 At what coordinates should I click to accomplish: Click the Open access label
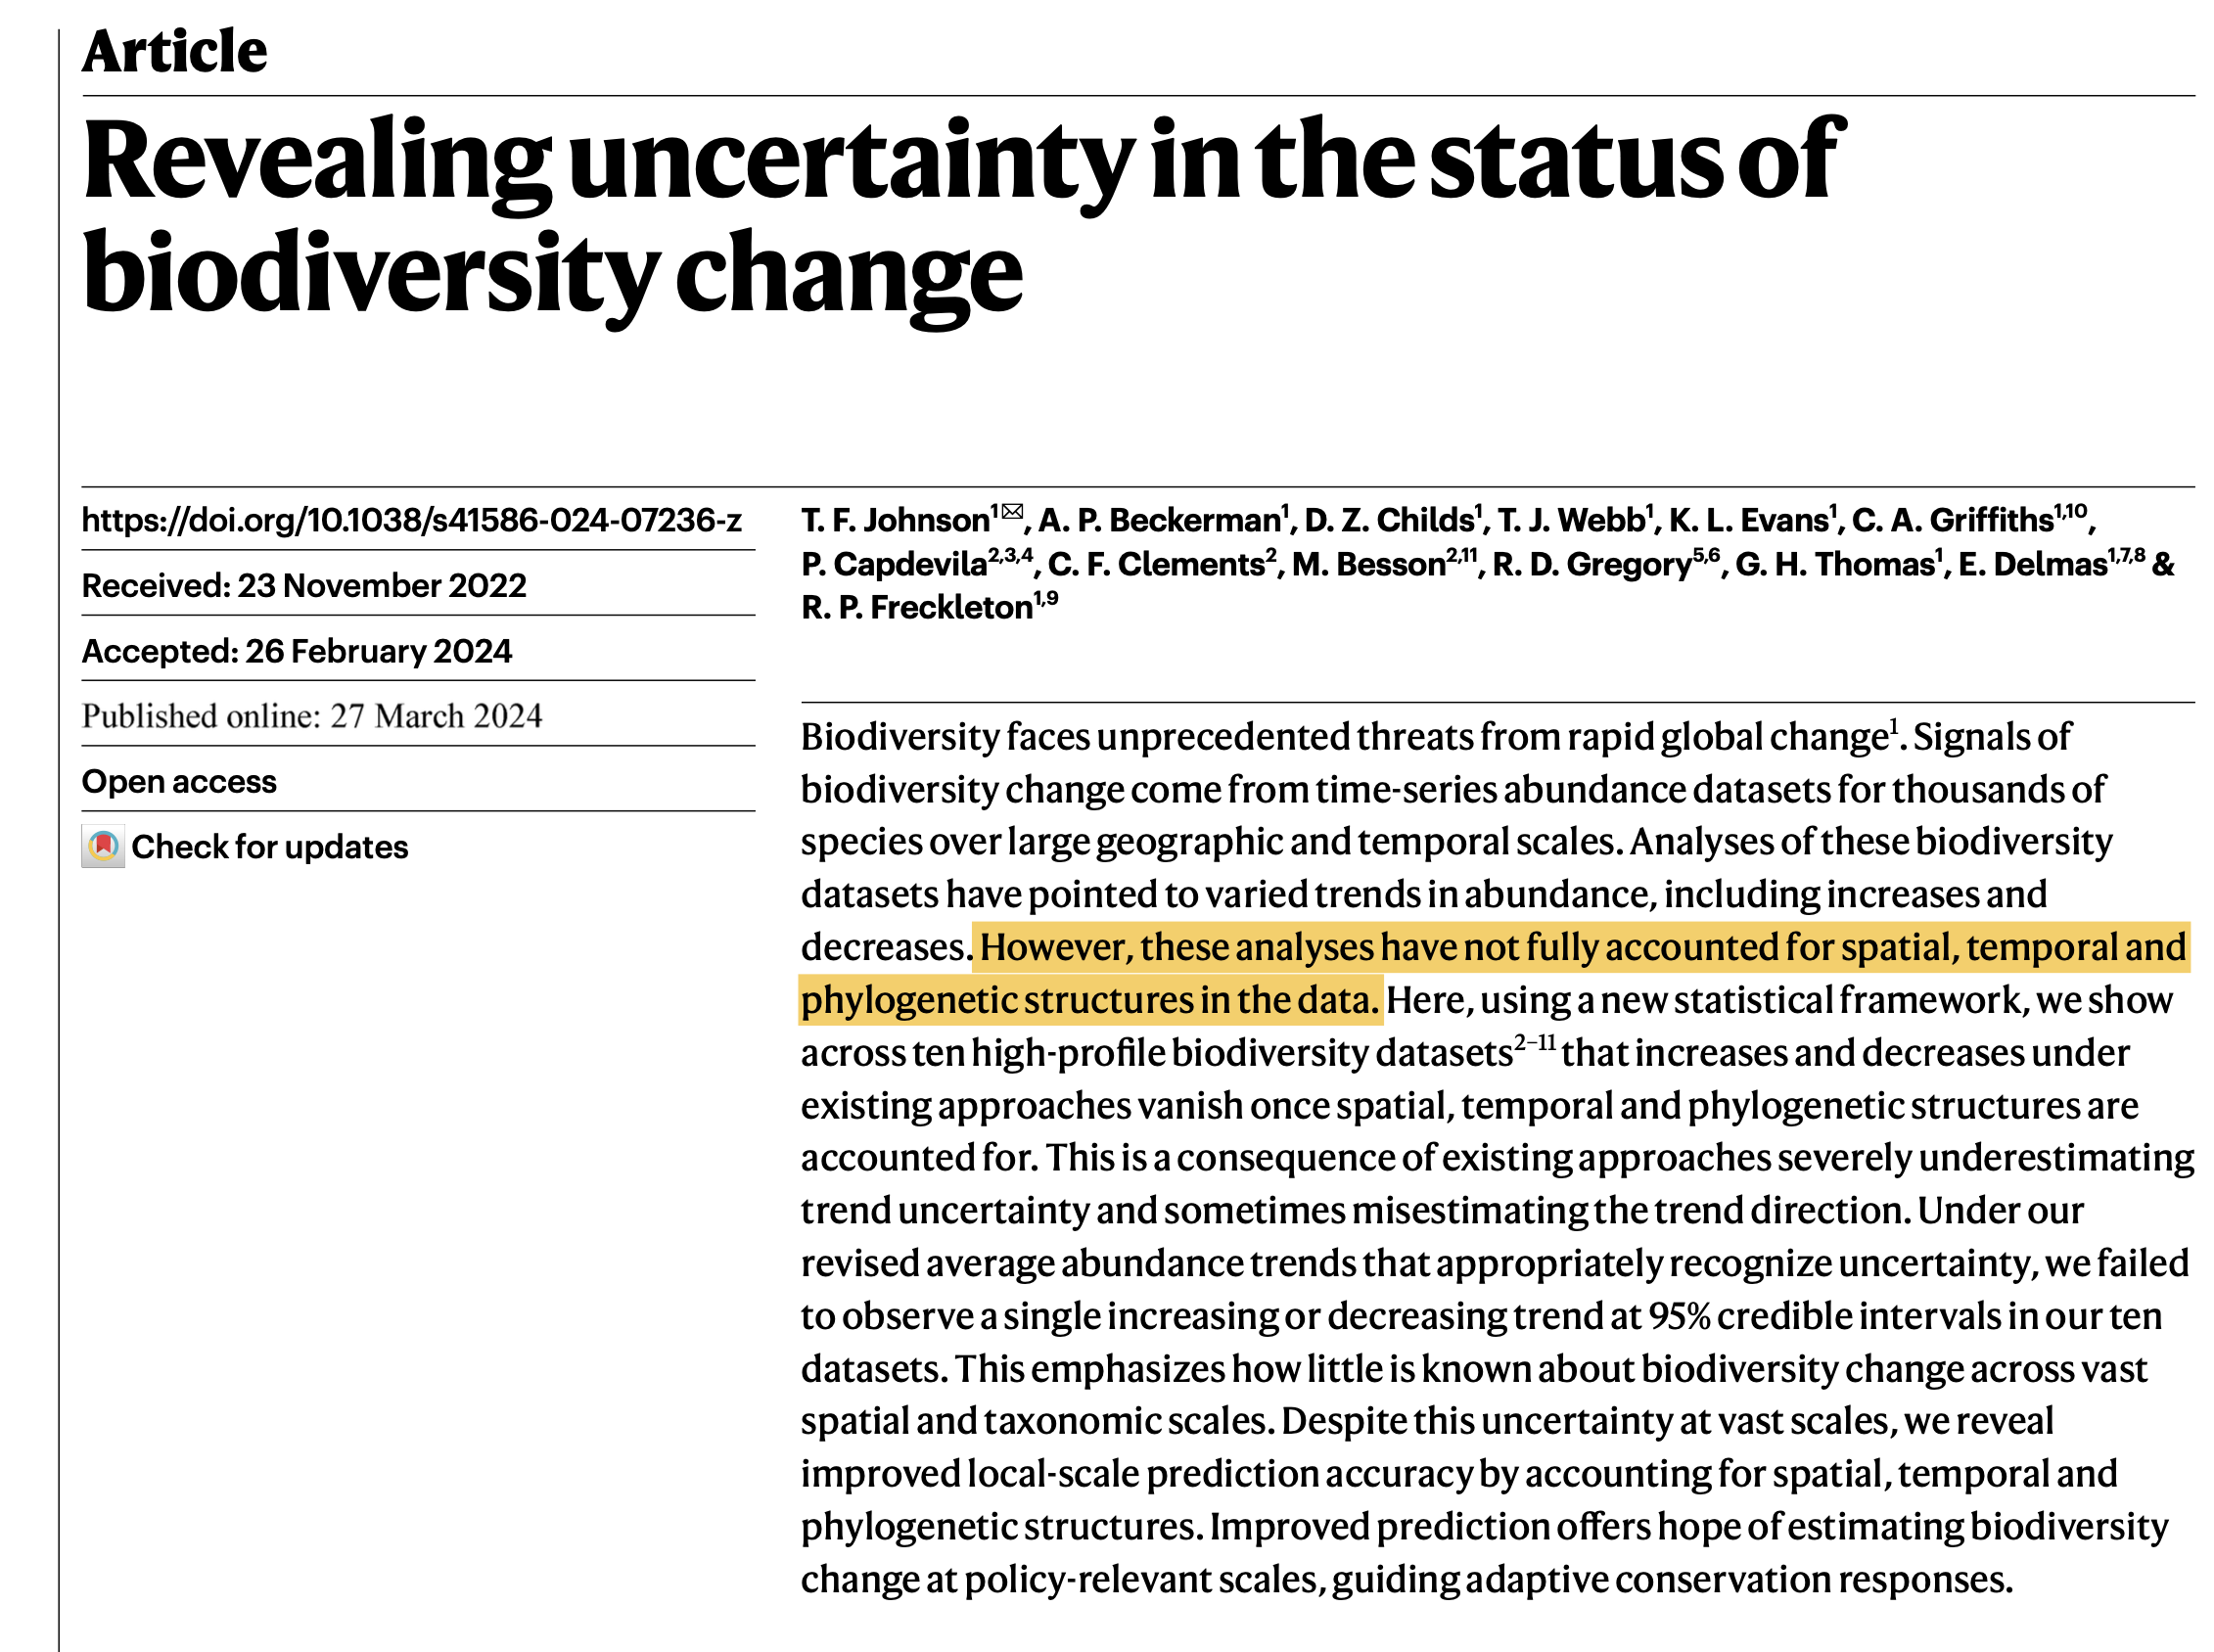pyautogui.click(x=179, y=781)
